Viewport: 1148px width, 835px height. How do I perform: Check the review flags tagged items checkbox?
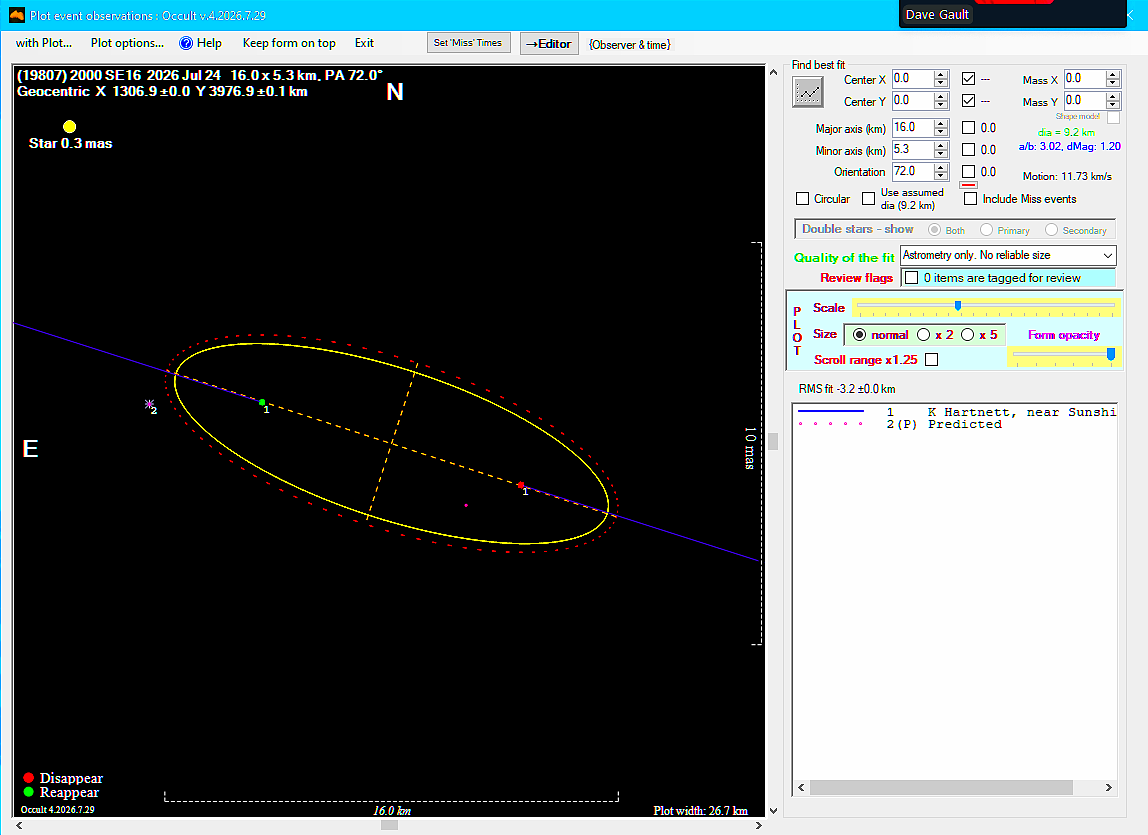tap(912, 278)
